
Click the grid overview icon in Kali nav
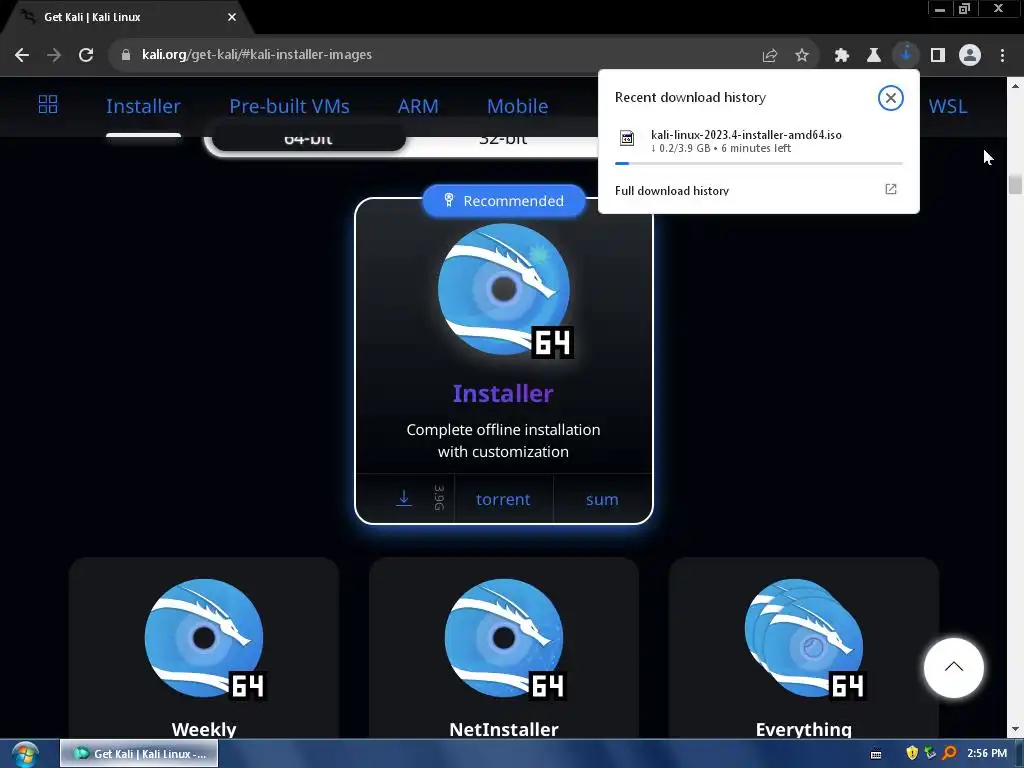48,104
